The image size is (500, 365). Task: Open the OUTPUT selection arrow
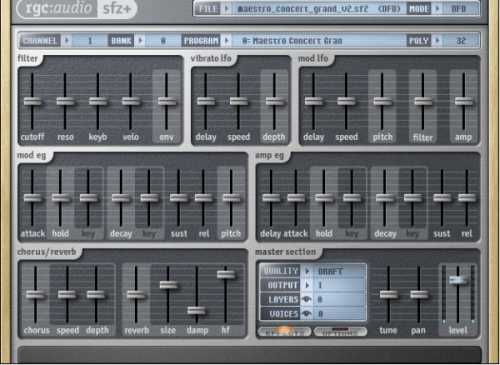click(307, 285)
